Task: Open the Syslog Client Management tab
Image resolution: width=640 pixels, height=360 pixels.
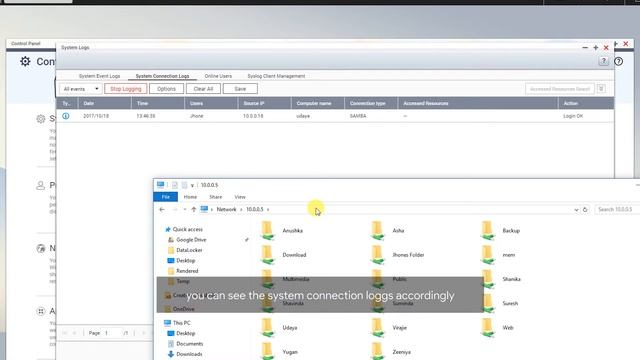Action: click(x=276, y=76)
